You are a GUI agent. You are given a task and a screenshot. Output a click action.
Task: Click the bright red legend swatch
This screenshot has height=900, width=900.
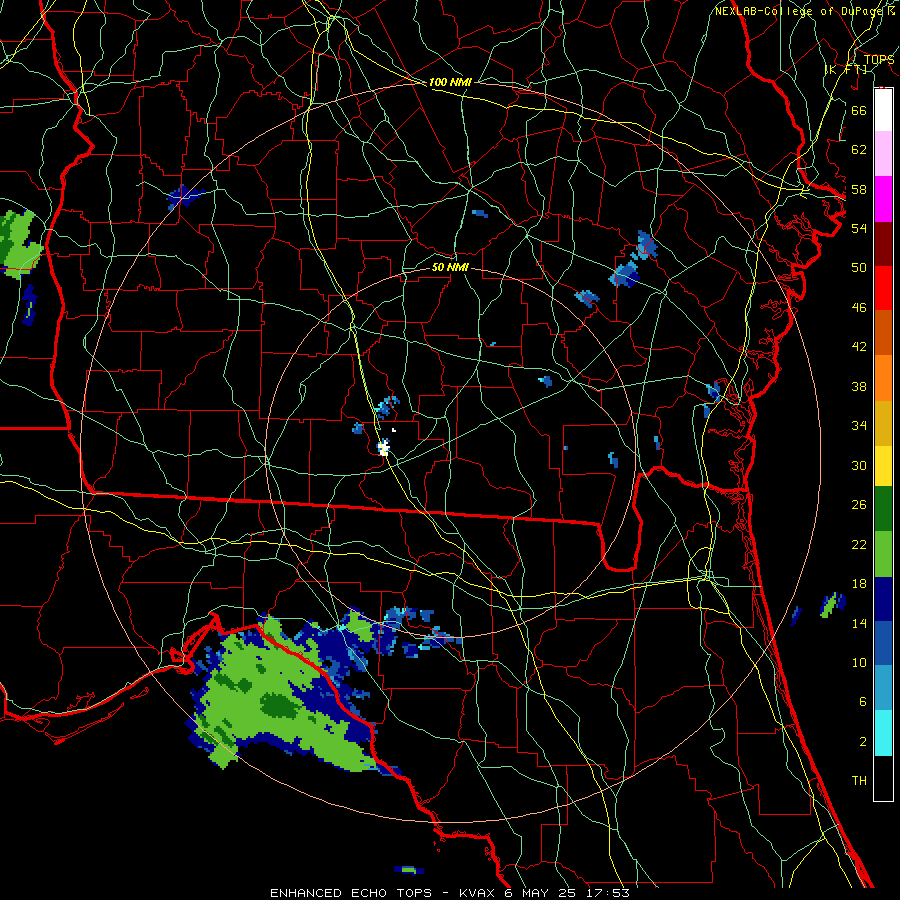coord(883,288)
